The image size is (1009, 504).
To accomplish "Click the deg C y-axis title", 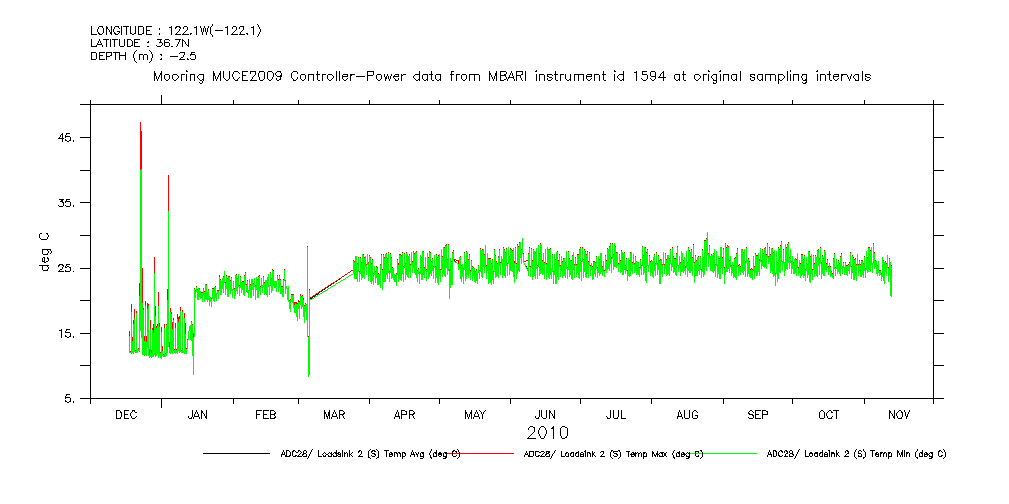I will 44,251.
